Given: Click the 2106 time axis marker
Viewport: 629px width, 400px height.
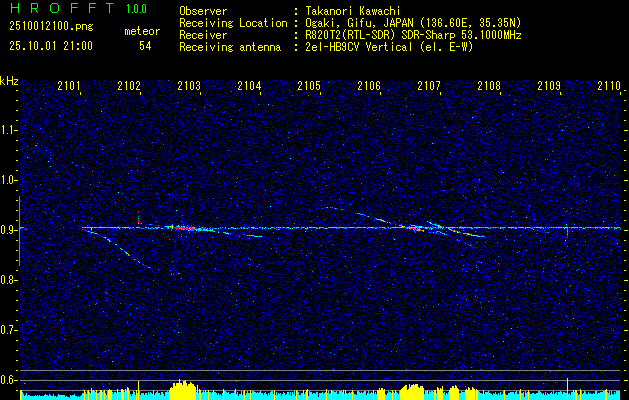Looking at the screenshot, I should point(369,85).
